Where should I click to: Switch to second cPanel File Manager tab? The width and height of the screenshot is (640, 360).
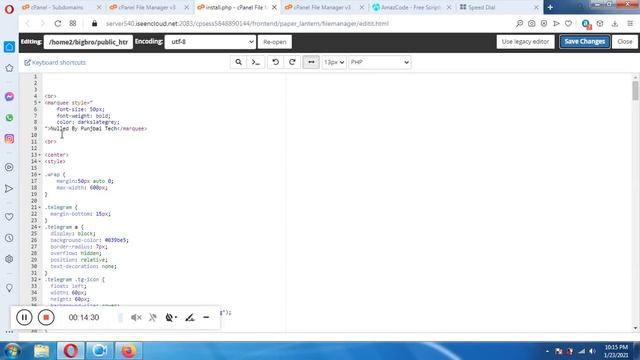[x=146, y=7]
